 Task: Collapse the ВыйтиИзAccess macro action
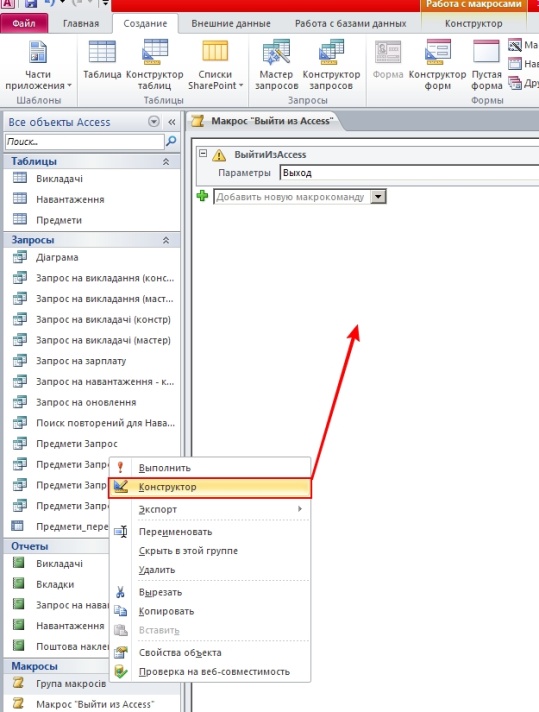[203, 153]
